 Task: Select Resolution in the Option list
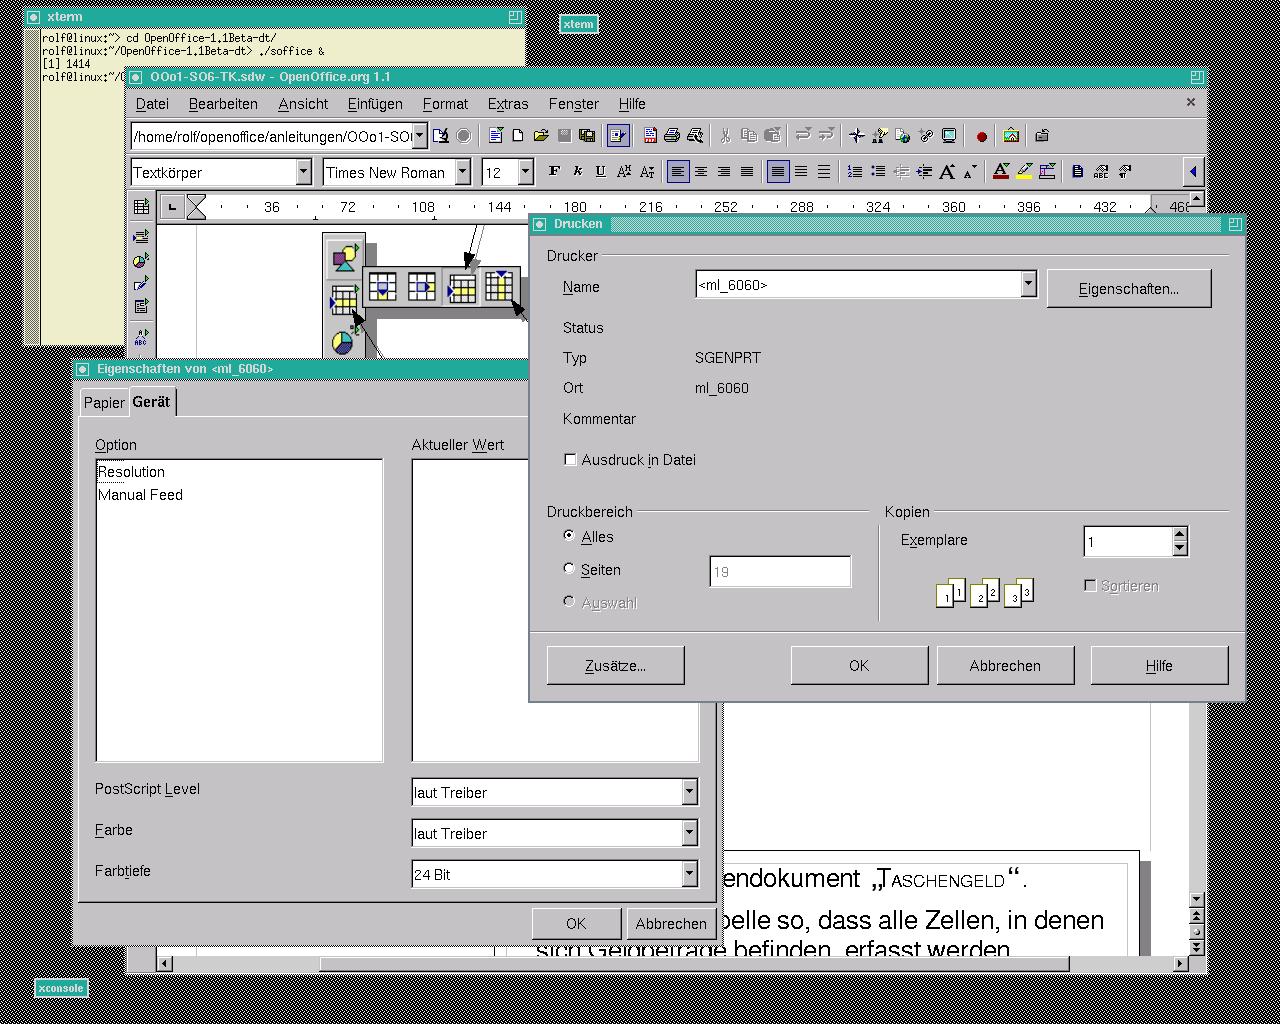pos(131,472)
